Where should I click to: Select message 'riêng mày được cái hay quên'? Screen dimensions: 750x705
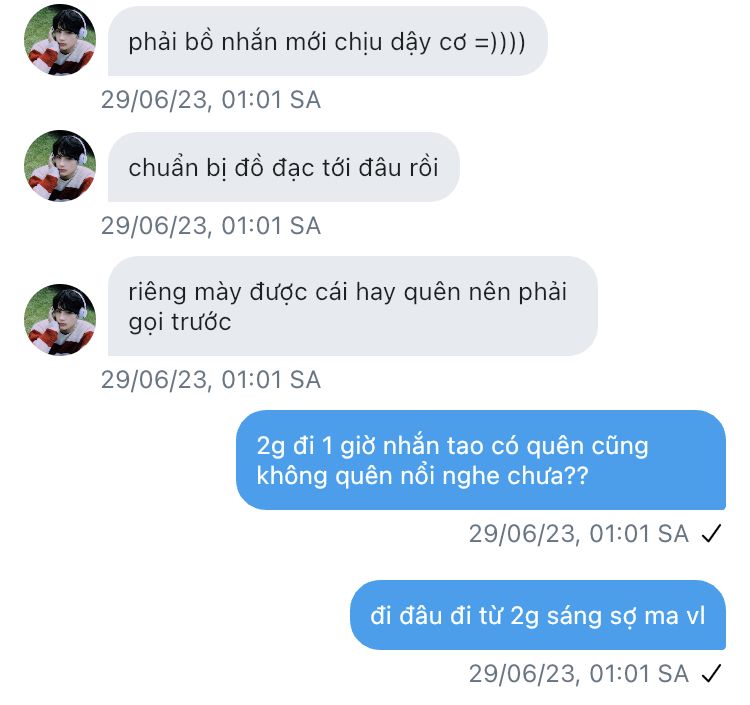353,306
